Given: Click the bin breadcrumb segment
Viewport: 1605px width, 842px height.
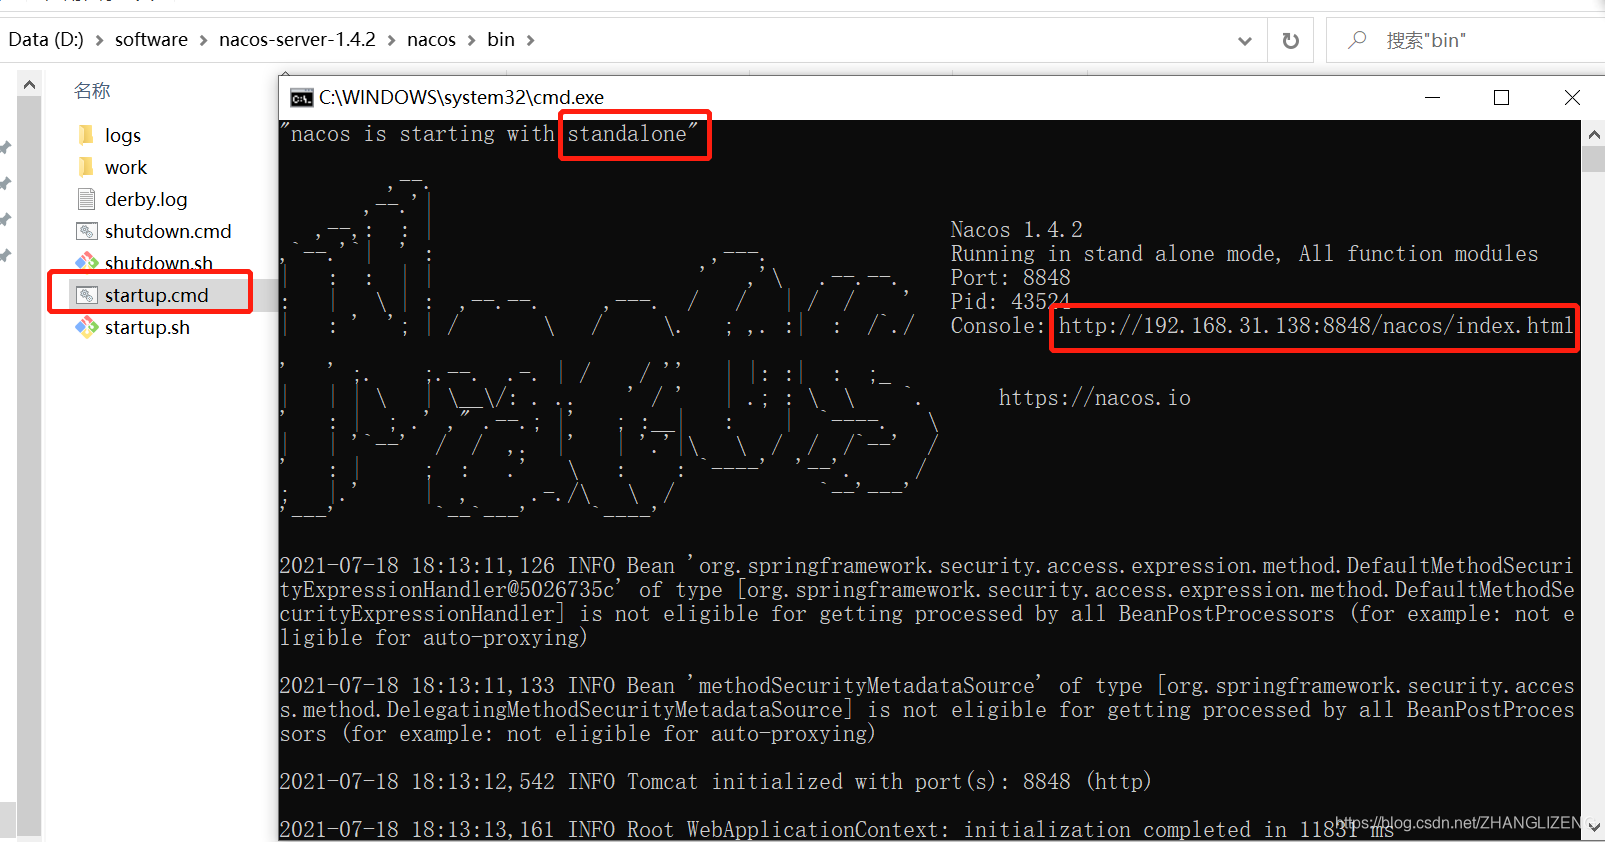Looking at the screenshot, I should tap(501, 40).
